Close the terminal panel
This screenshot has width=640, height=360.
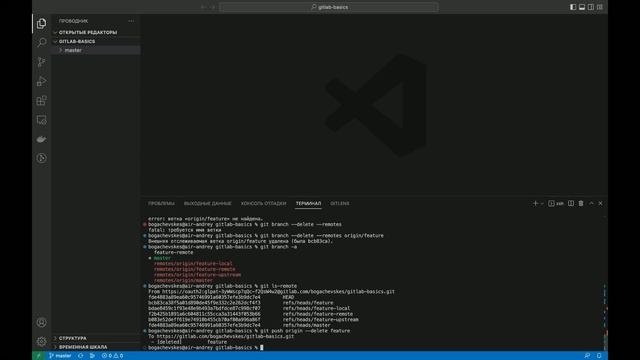point(600,203)
